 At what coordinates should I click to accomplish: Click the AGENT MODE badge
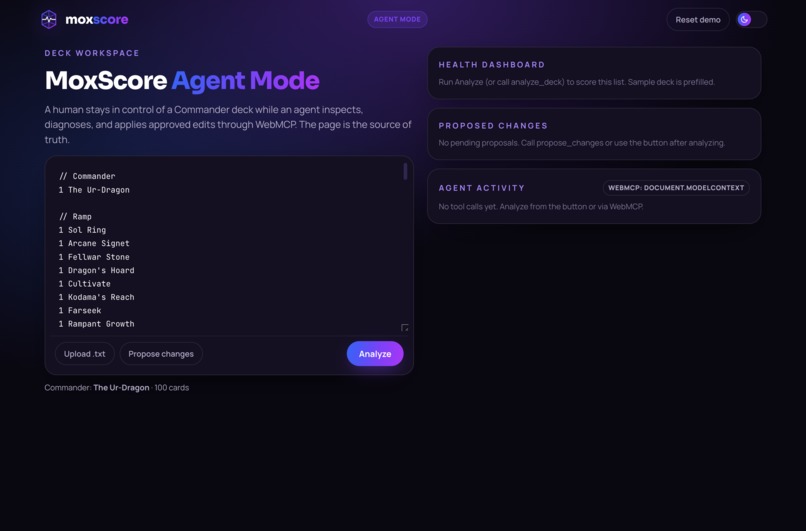point(397,20)
